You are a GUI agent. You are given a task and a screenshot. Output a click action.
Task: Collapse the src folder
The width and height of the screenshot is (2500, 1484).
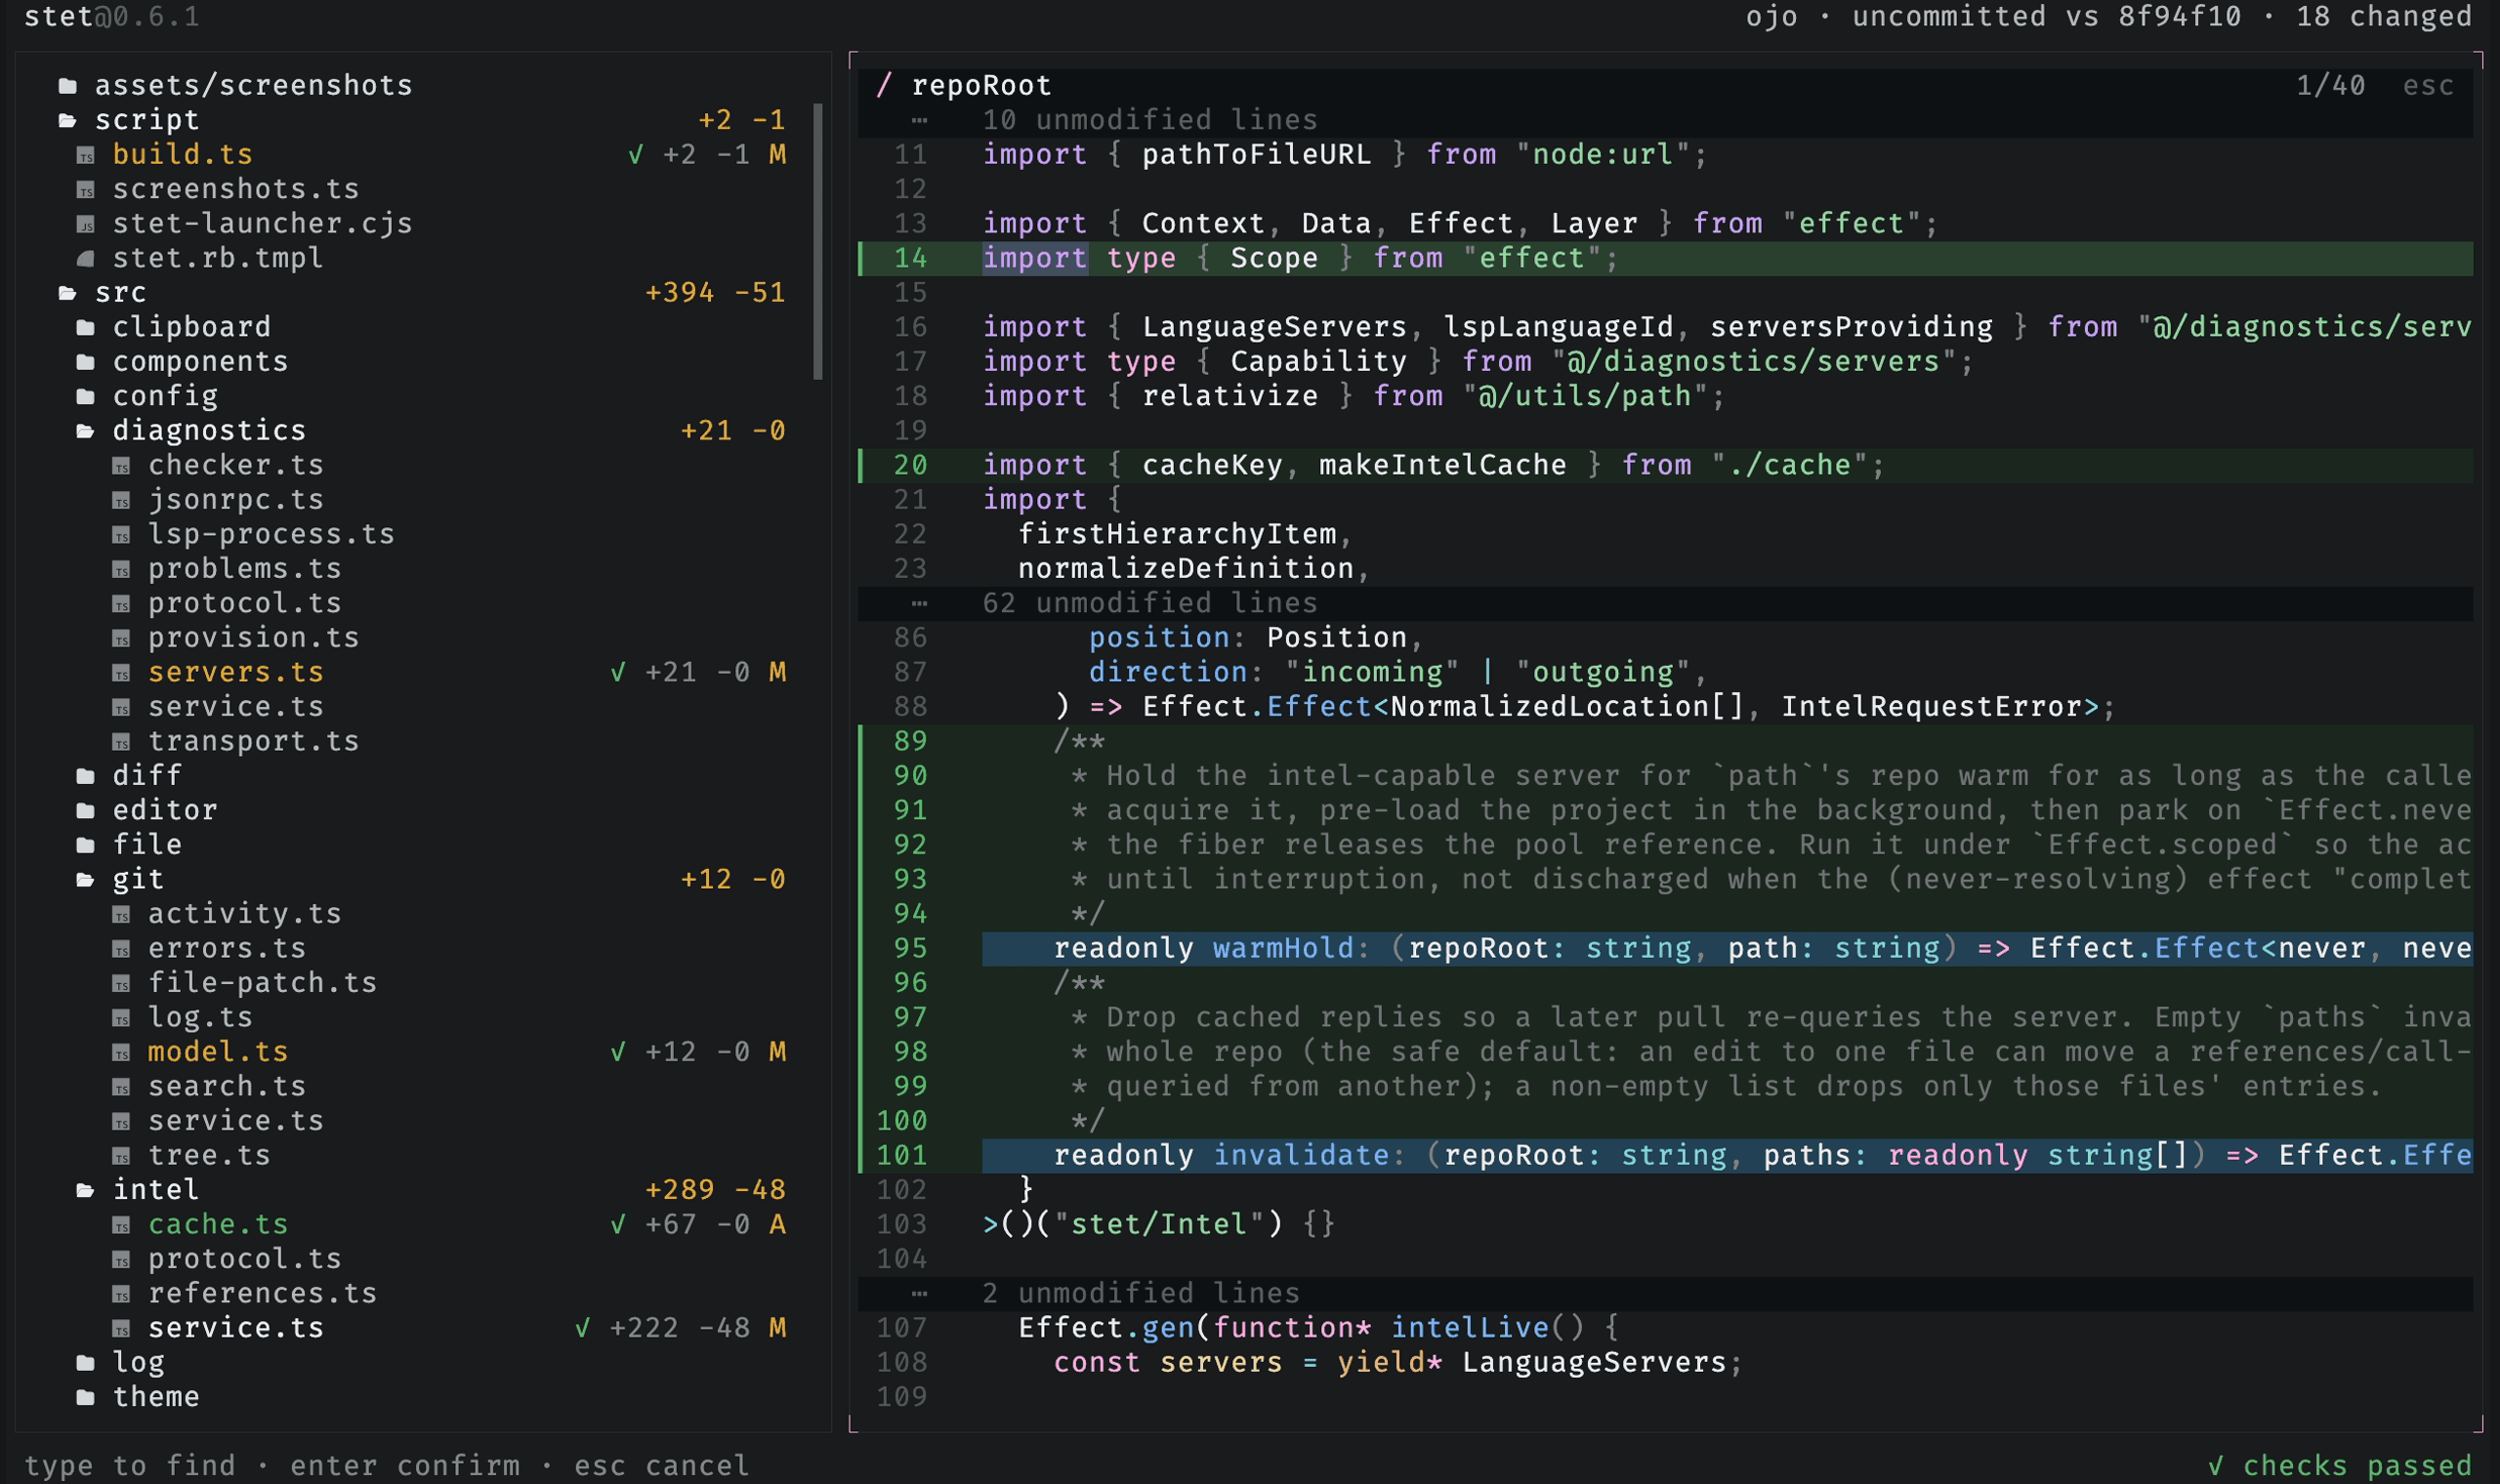click(x=68, y=293)
